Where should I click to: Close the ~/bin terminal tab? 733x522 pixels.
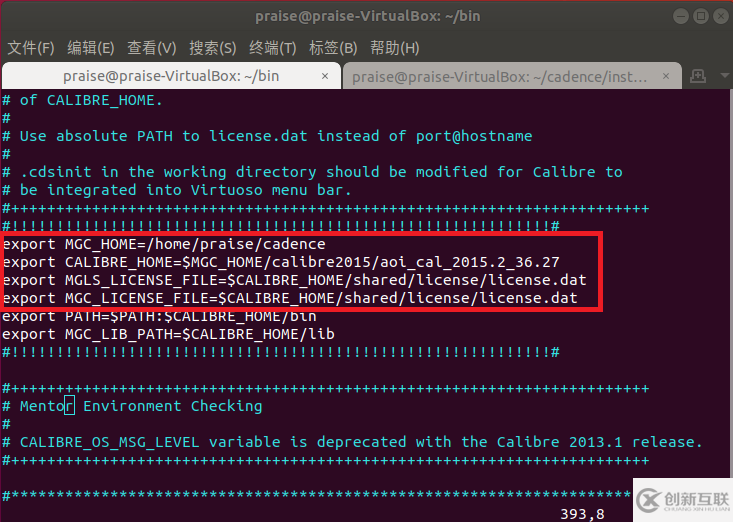(325, 76)
